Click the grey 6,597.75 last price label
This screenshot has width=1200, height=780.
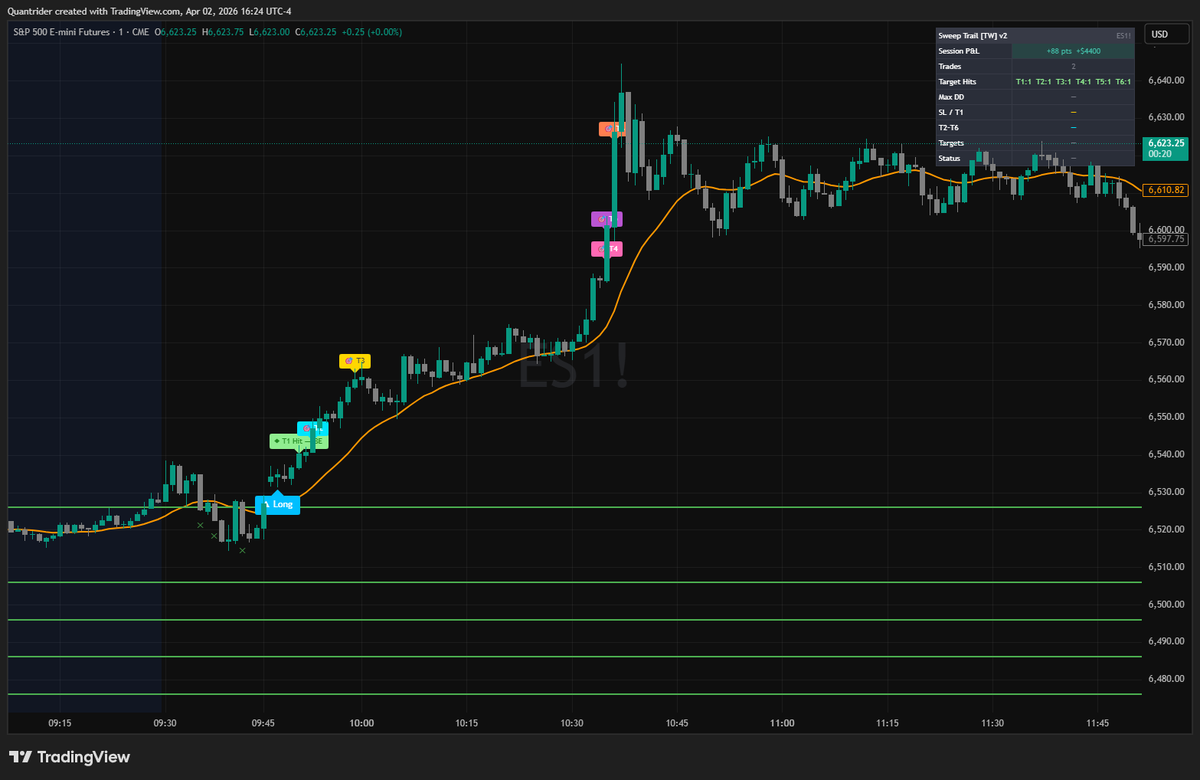click(1166, 239)
